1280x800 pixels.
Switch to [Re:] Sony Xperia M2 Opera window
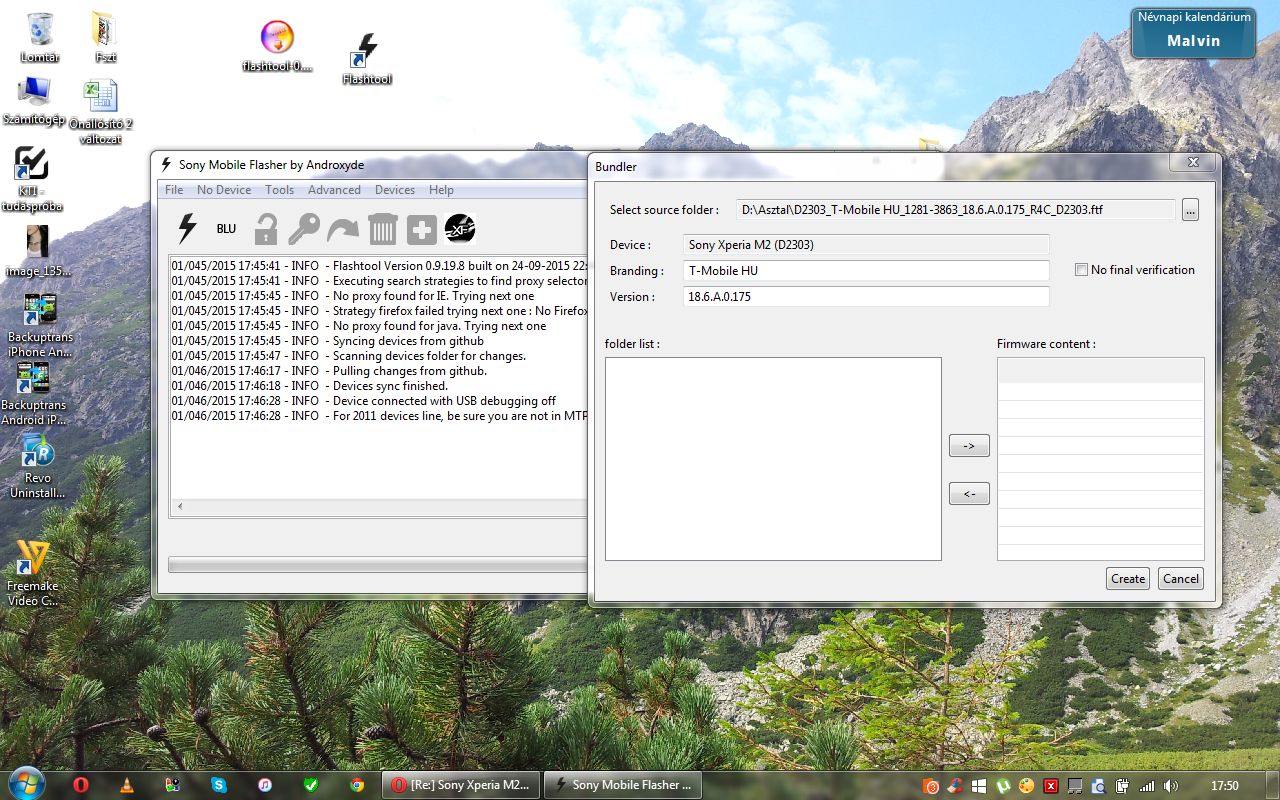point(461,785)
